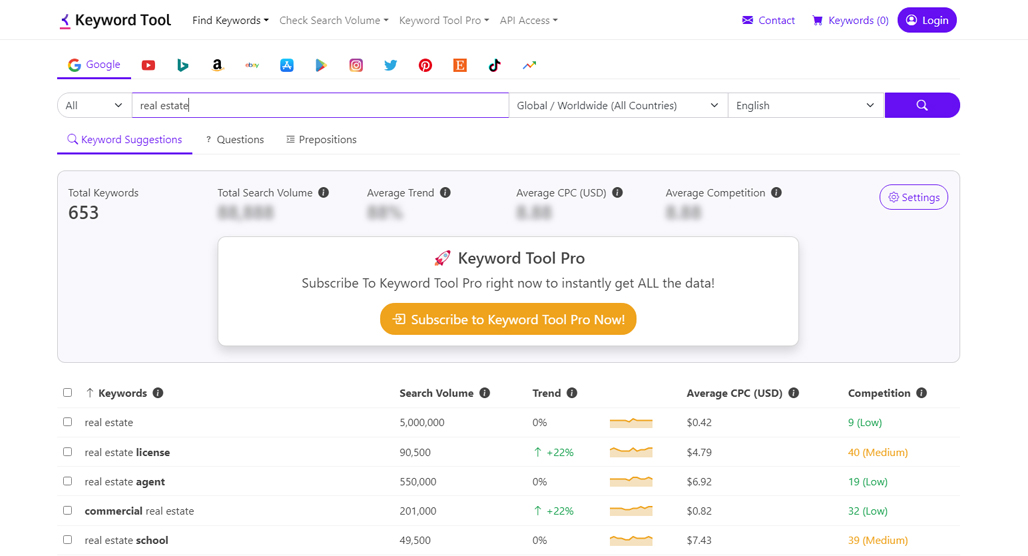
Task: Check the box for 'real estate license'
Action: click(x=68, y=452)
